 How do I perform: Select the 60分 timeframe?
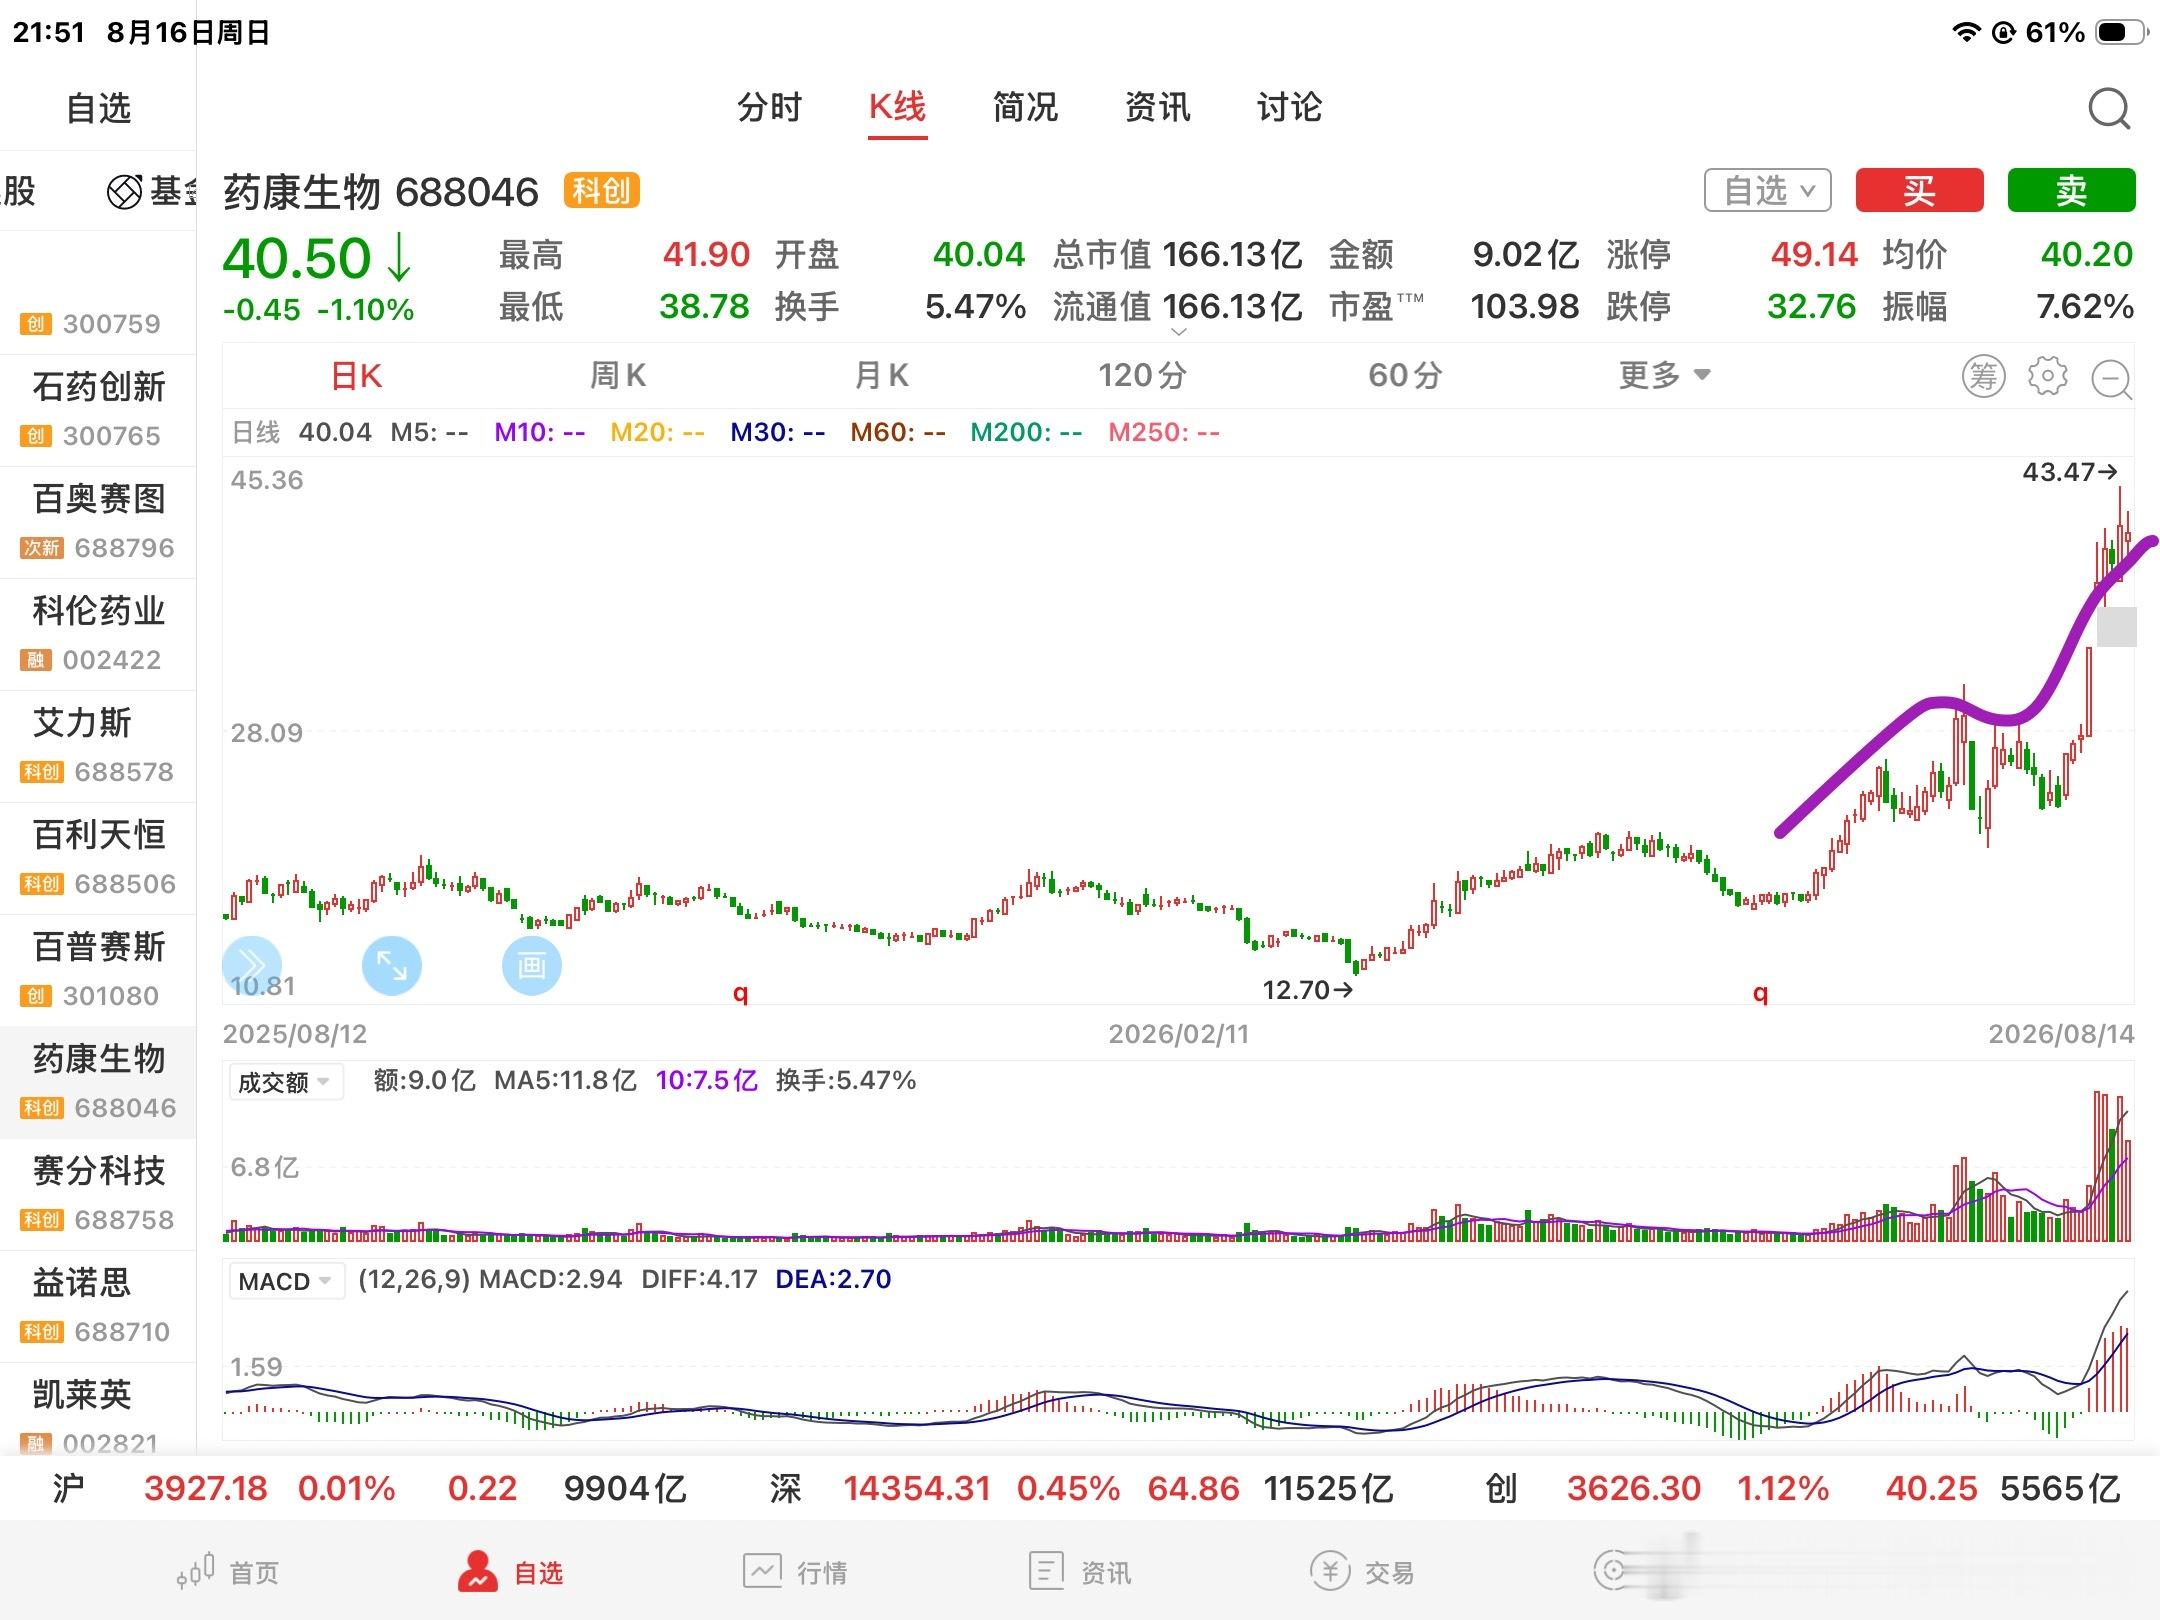tap(1405, 376)
